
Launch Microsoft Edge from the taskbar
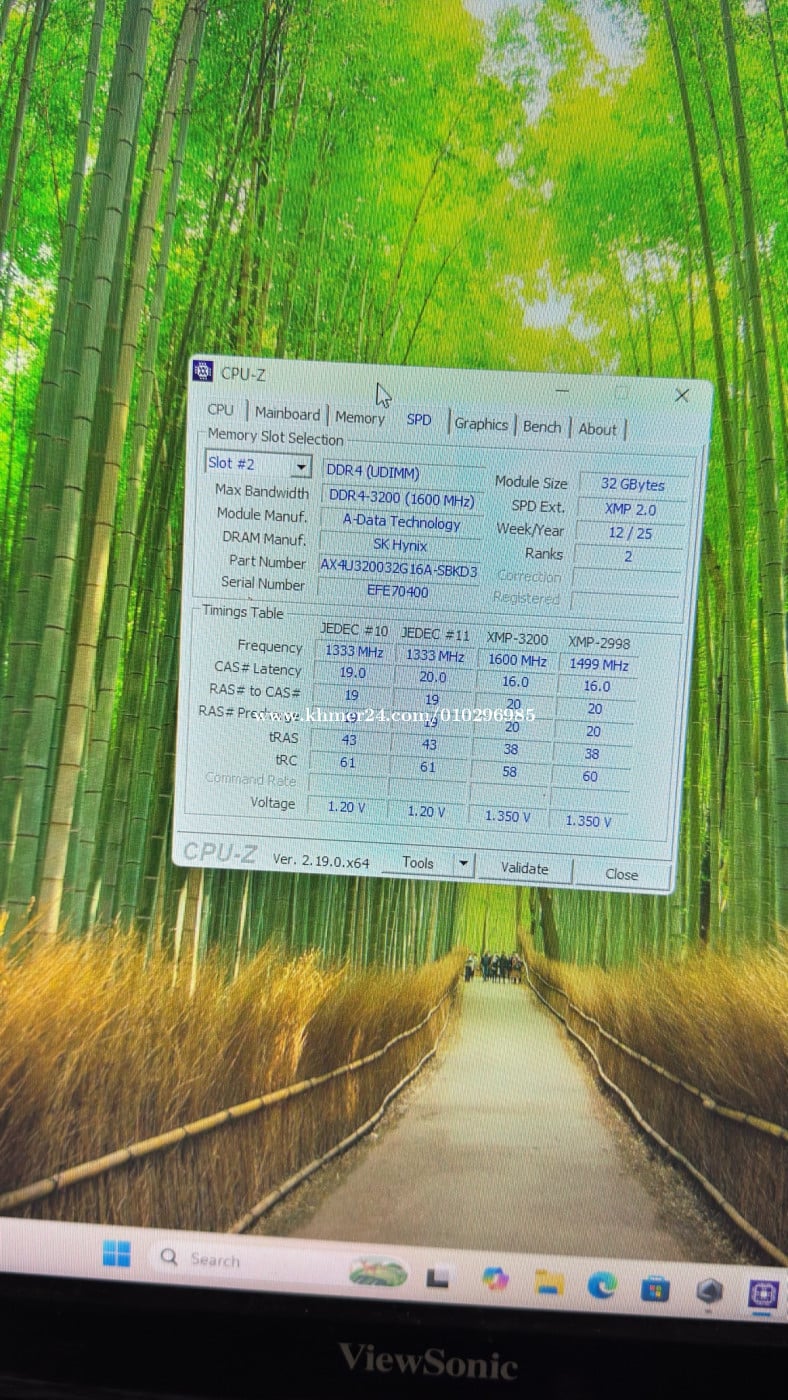click(602, 1284)
